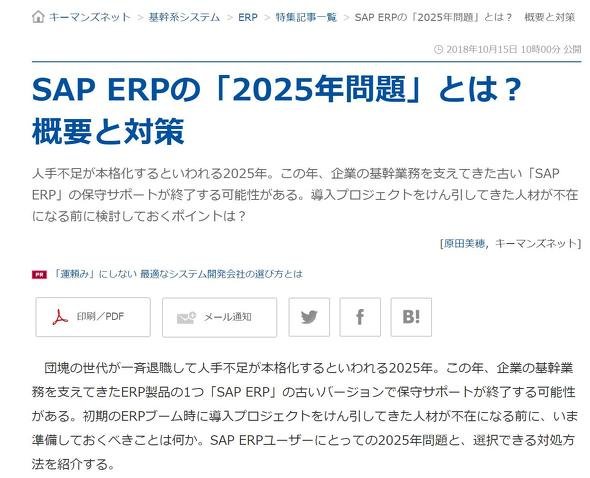
Task: Click the 印刷／PDF button
Action: (x=93, y=317)
